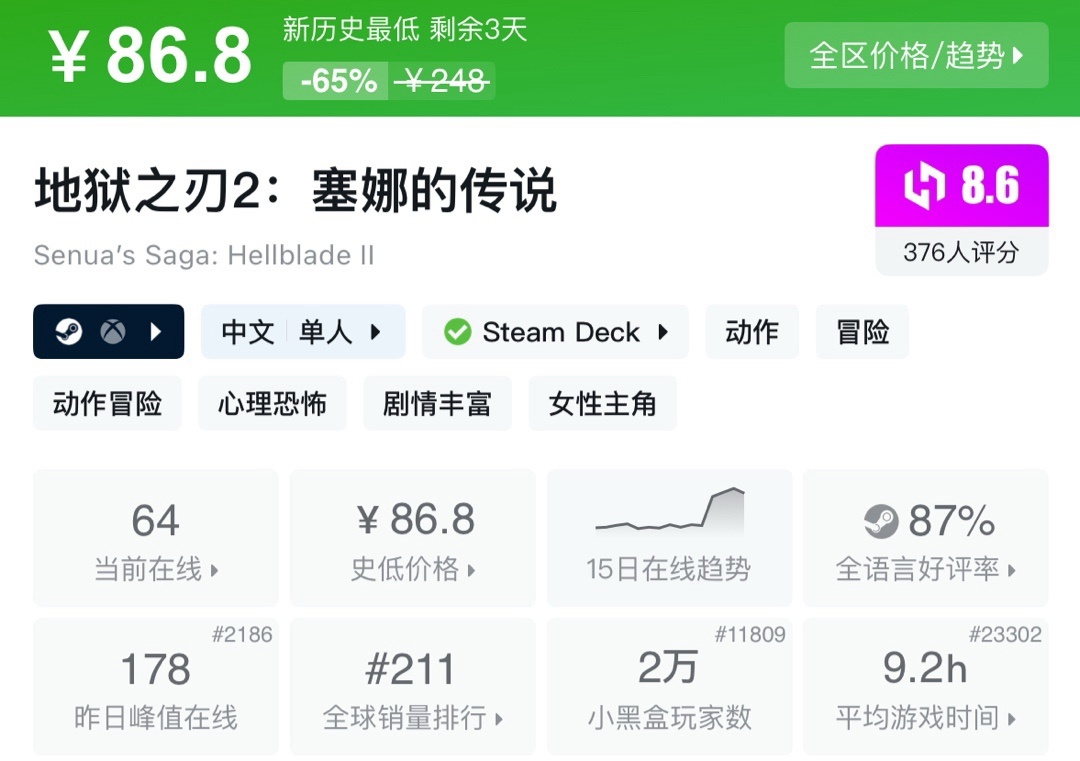
Task: Select the 冒险 genre tag
Action: coord(863,332)
